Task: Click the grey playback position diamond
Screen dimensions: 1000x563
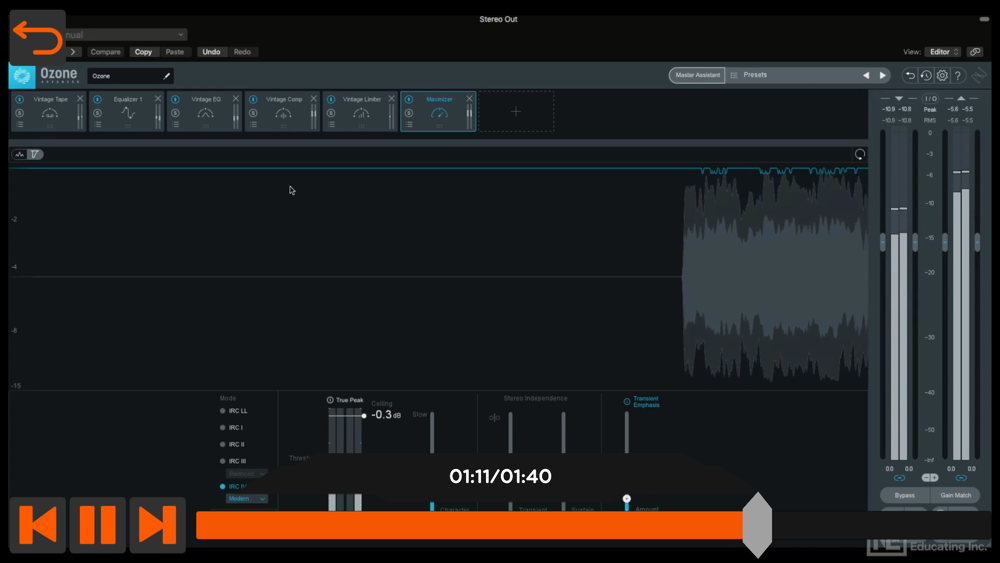Action: click(x=757, y=525)
